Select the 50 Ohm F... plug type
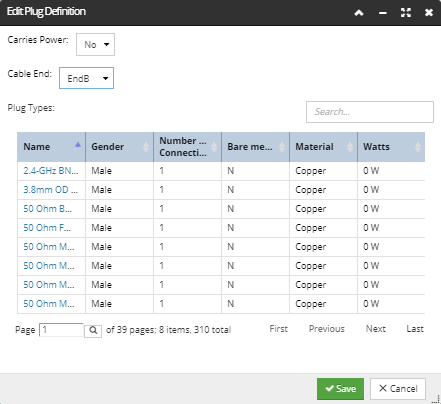Viewport: 441px width, 404px height. tap(47, 228)
